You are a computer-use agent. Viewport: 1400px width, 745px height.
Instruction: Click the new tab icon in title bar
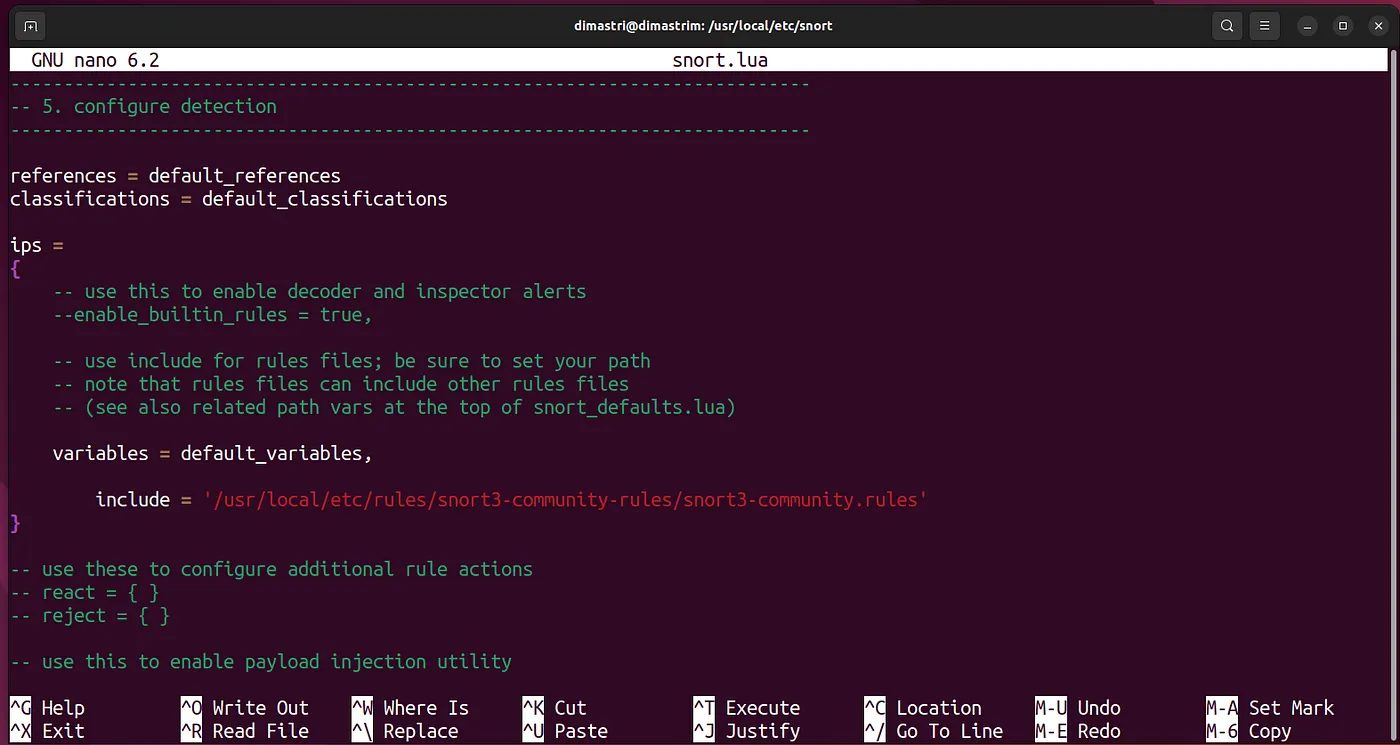tap(31, 25)
